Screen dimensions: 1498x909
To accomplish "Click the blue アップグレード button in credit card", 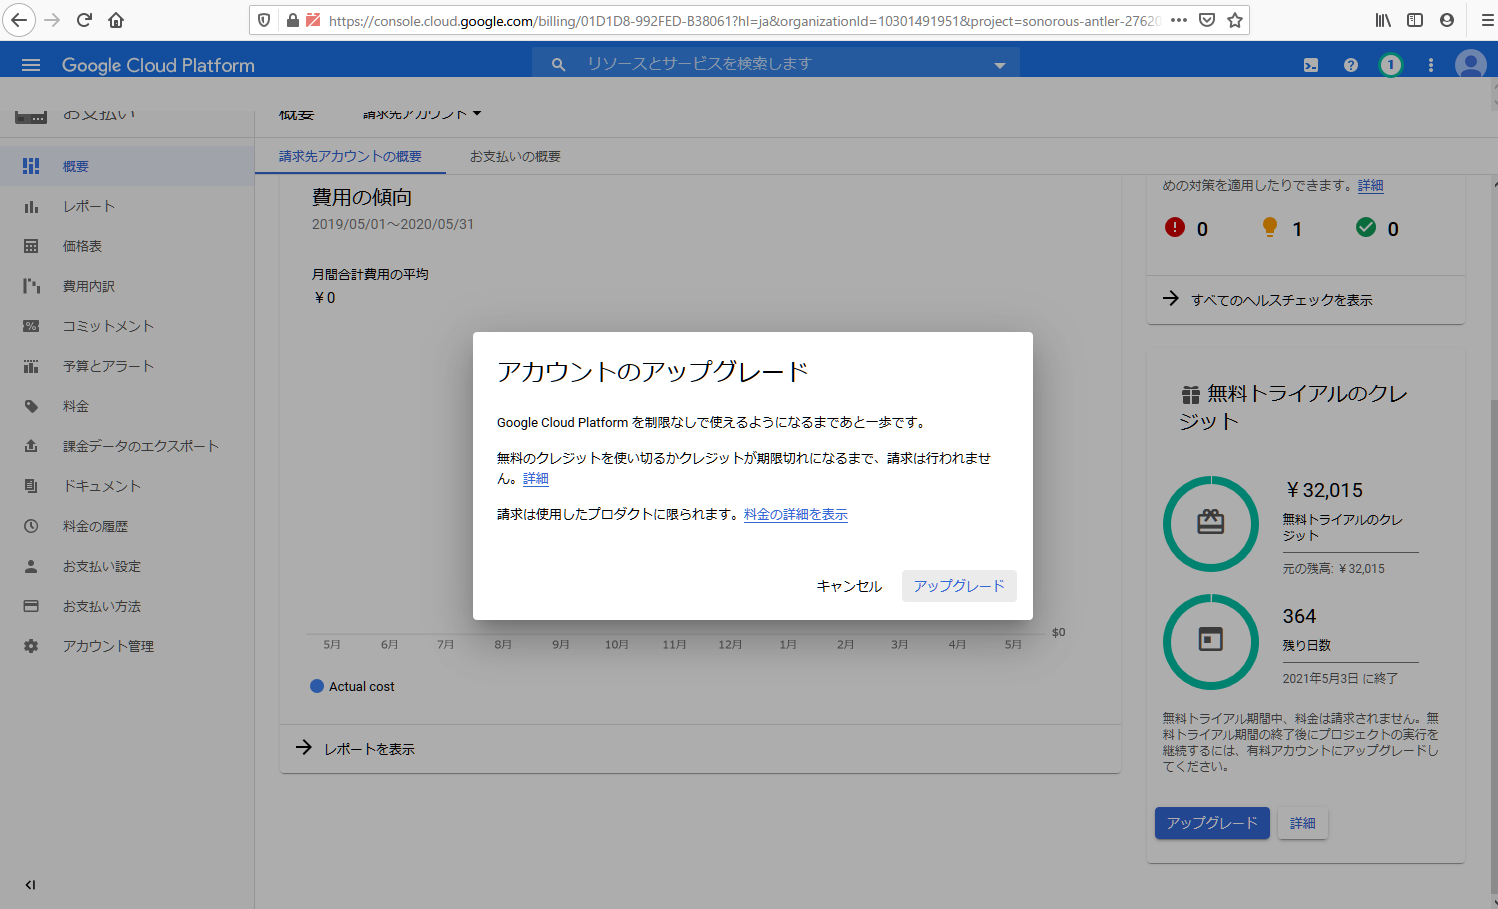I will tap(1212, 823).
